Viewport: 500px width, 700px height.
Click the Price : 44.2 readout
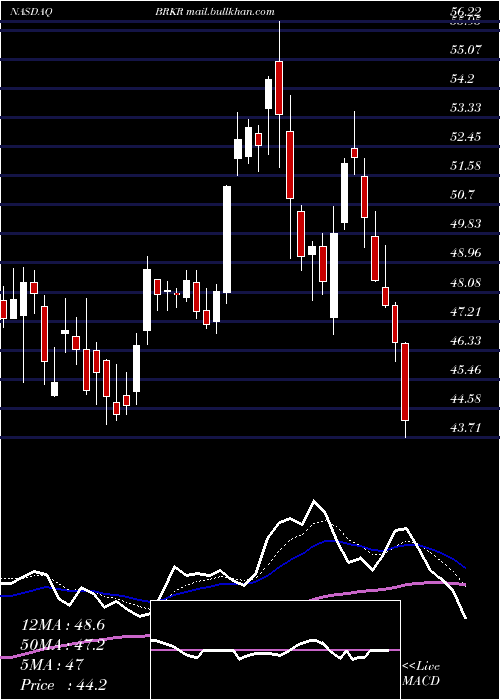click(x=63, y=685)
